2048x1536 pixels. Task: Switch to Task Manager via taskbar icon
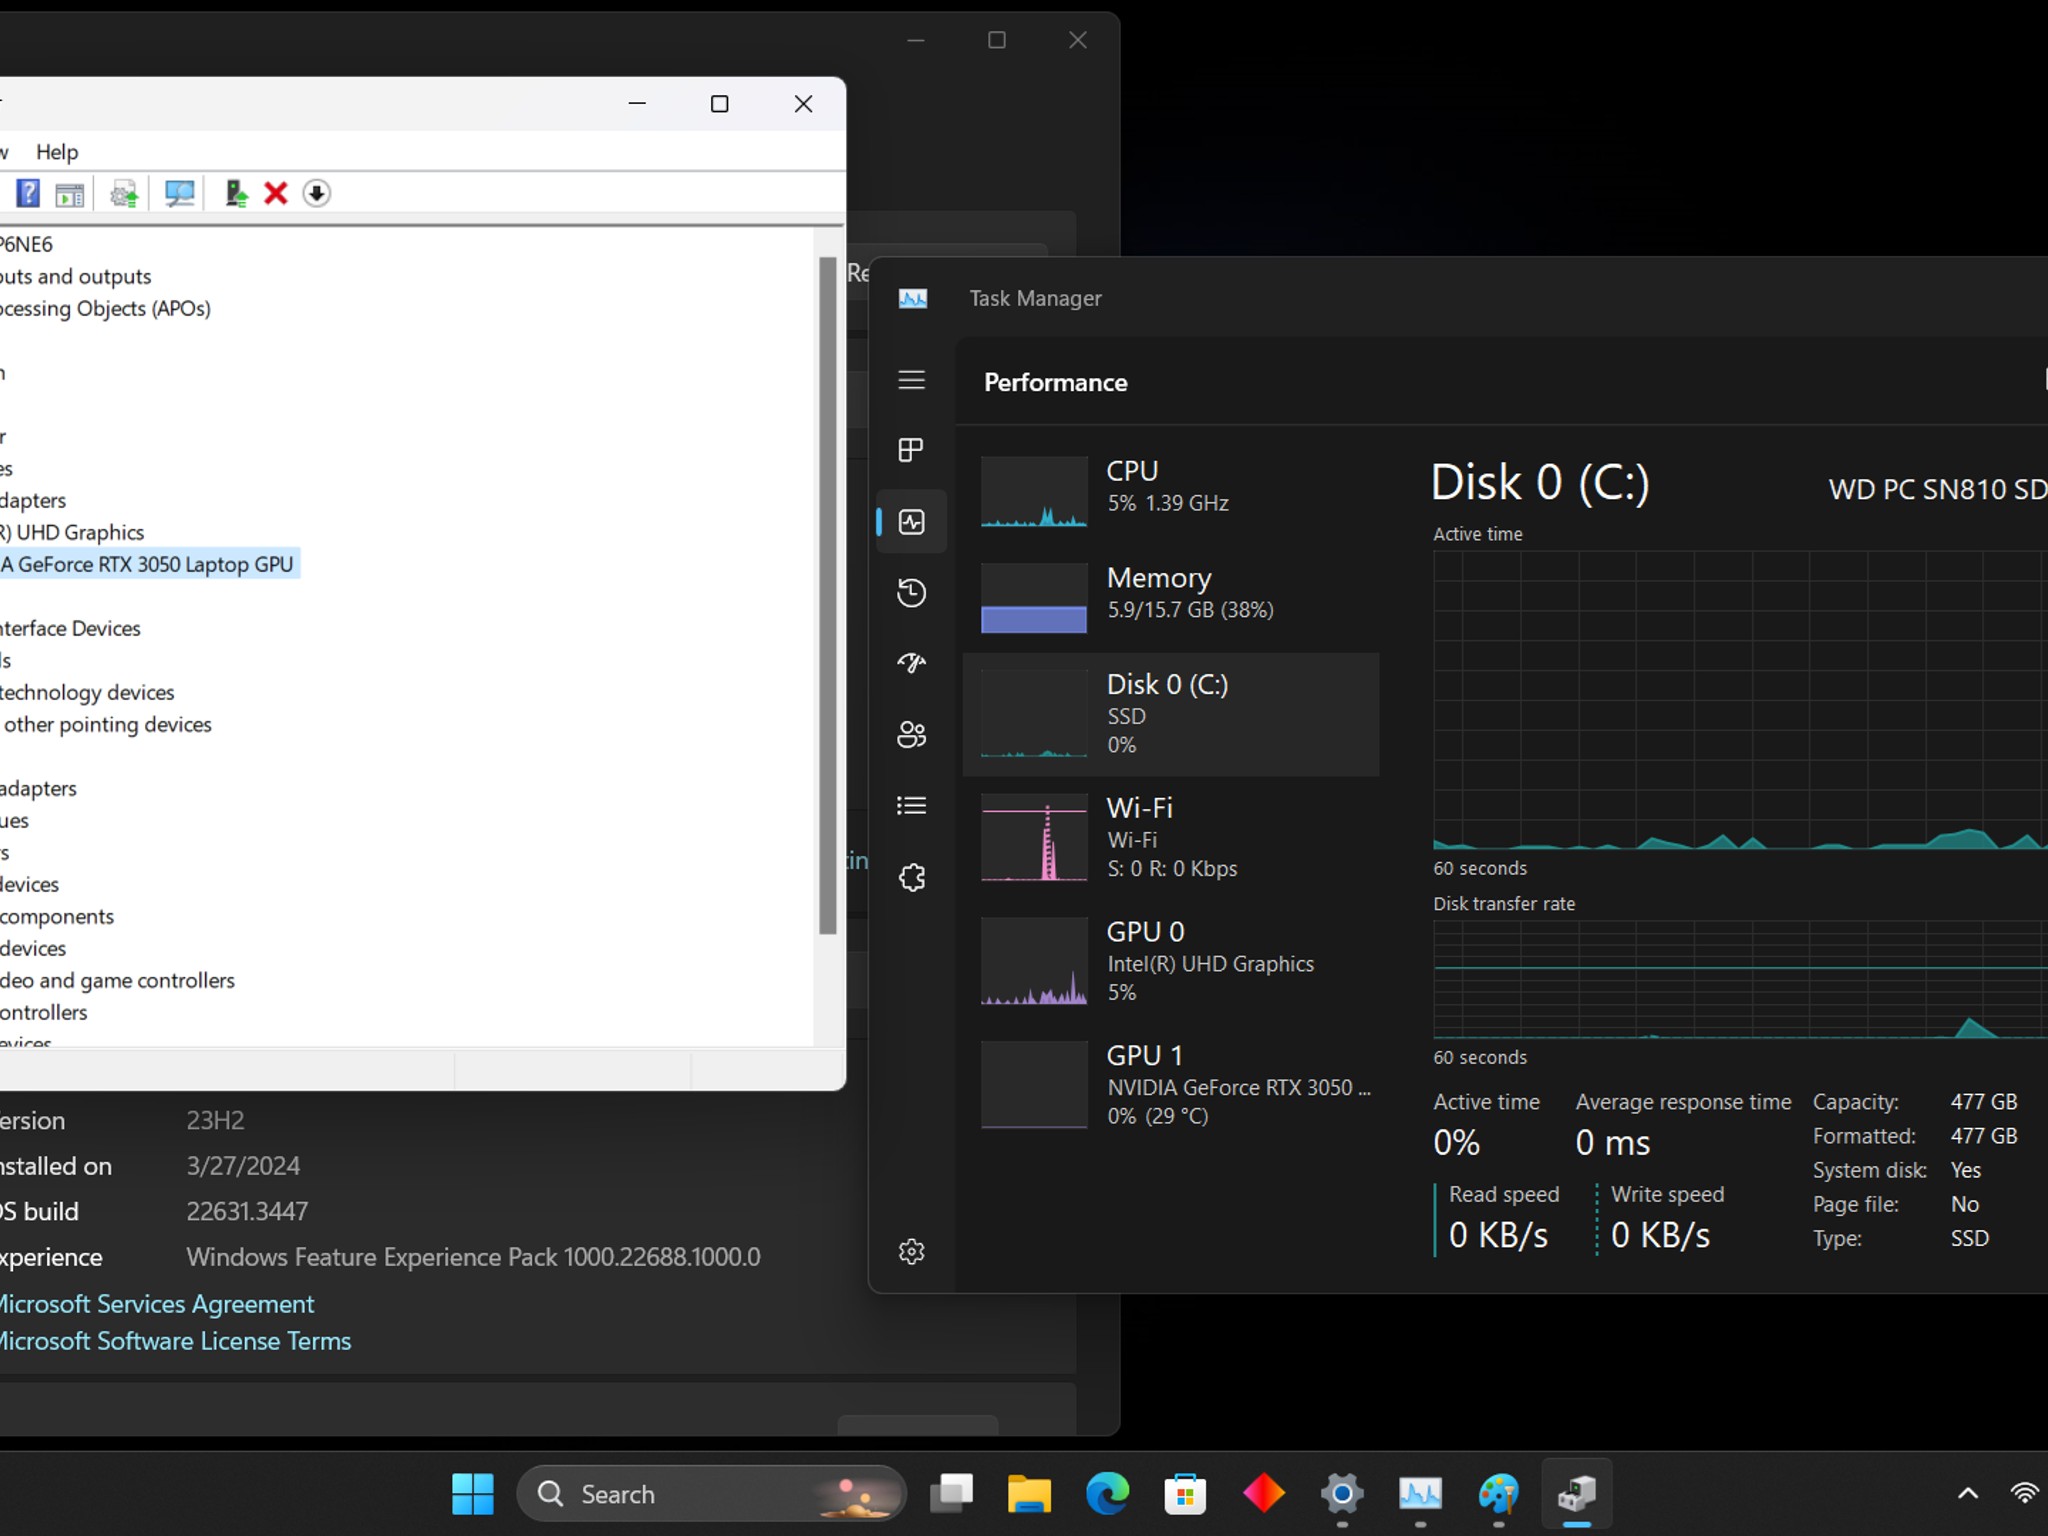tap(1420, 1494)
